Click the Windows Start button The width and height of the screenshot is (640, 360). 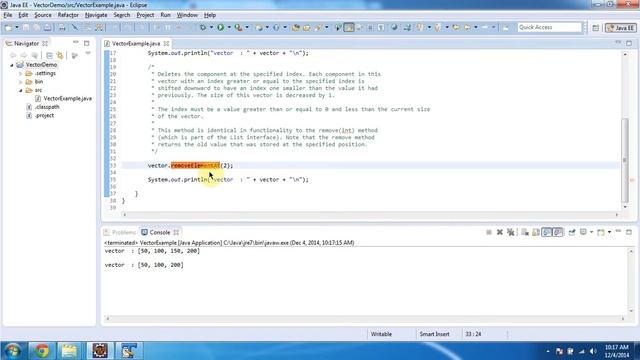click(13, 351)
